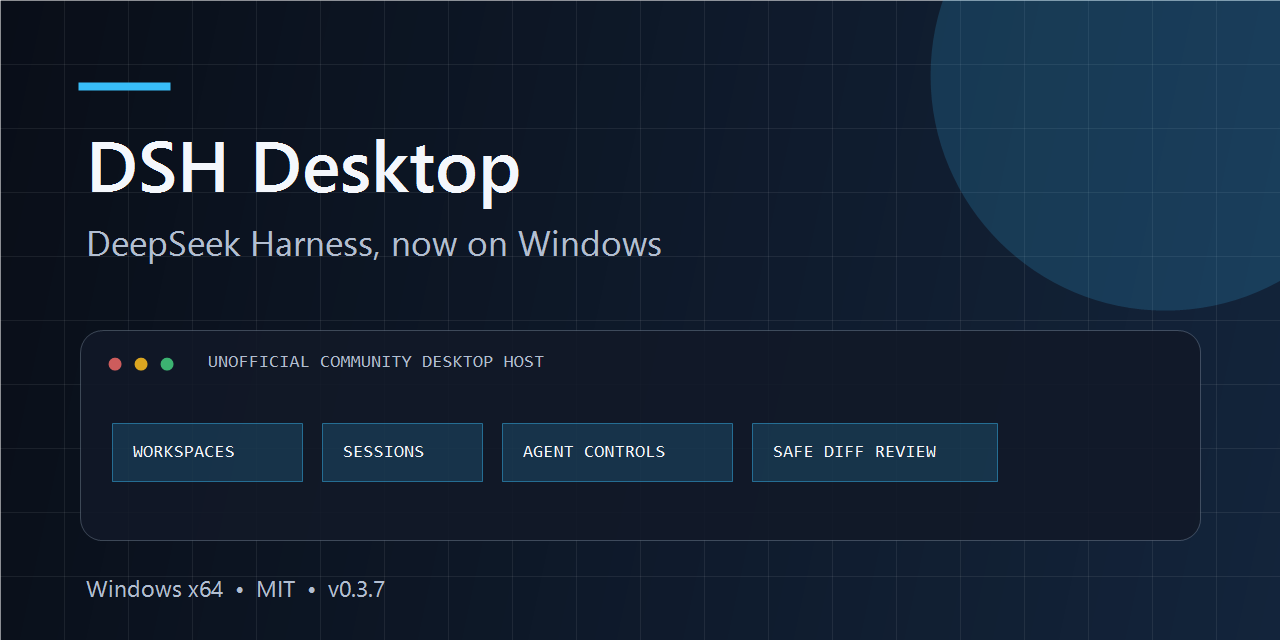1280x640 pixels.
Task: Click the "v0.3.7" version text
Action: [356, 589]
